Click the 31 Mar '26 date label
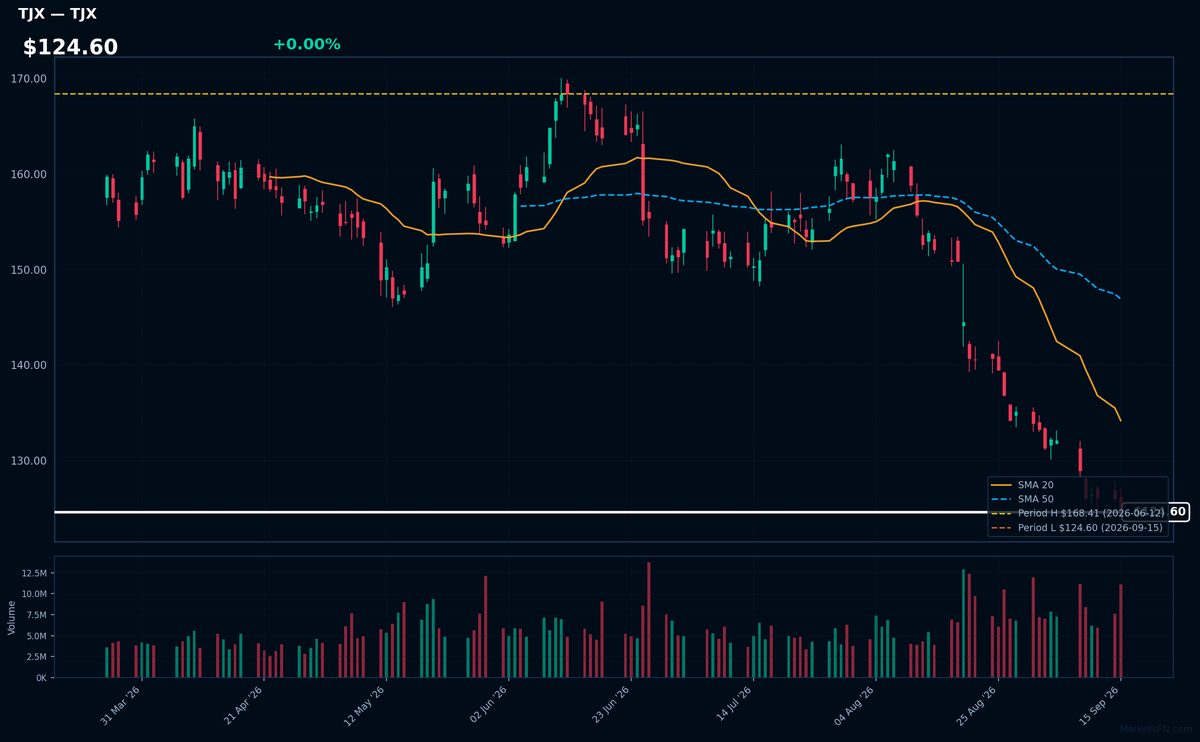This screenshot has height=742, width=1200. click(x=121, y=706)
